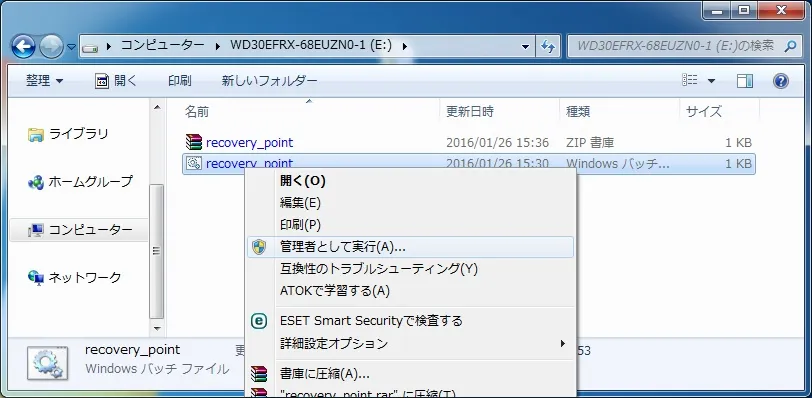Viewport: 812px width, 398px height.
Task: Click the 2016/01/26 15:36 date cell
Action: (498, 142)
